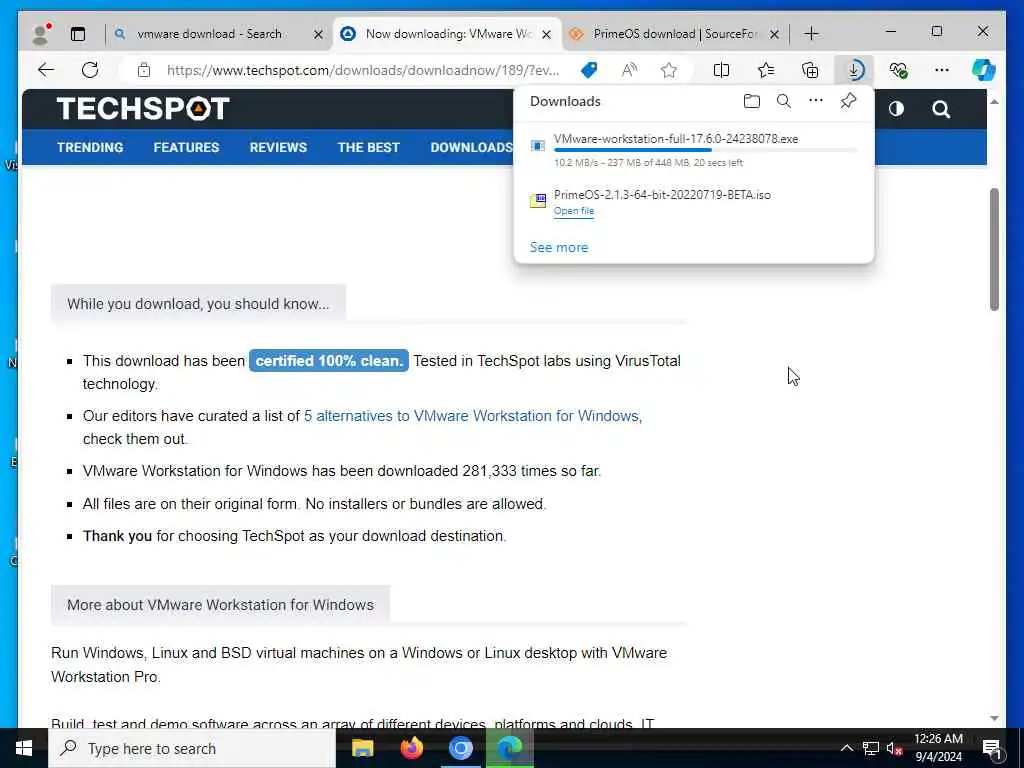Viewport: 1024px width, 768px height.
Task: Open File Explorer from taskbar
Action: coord(362,748)
